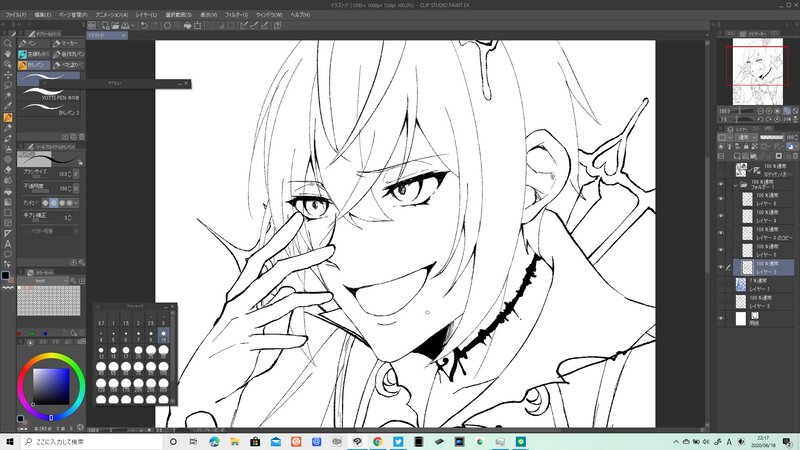Click the Windows Start button
Screen dimensions: 800x450
pos(10,441)
